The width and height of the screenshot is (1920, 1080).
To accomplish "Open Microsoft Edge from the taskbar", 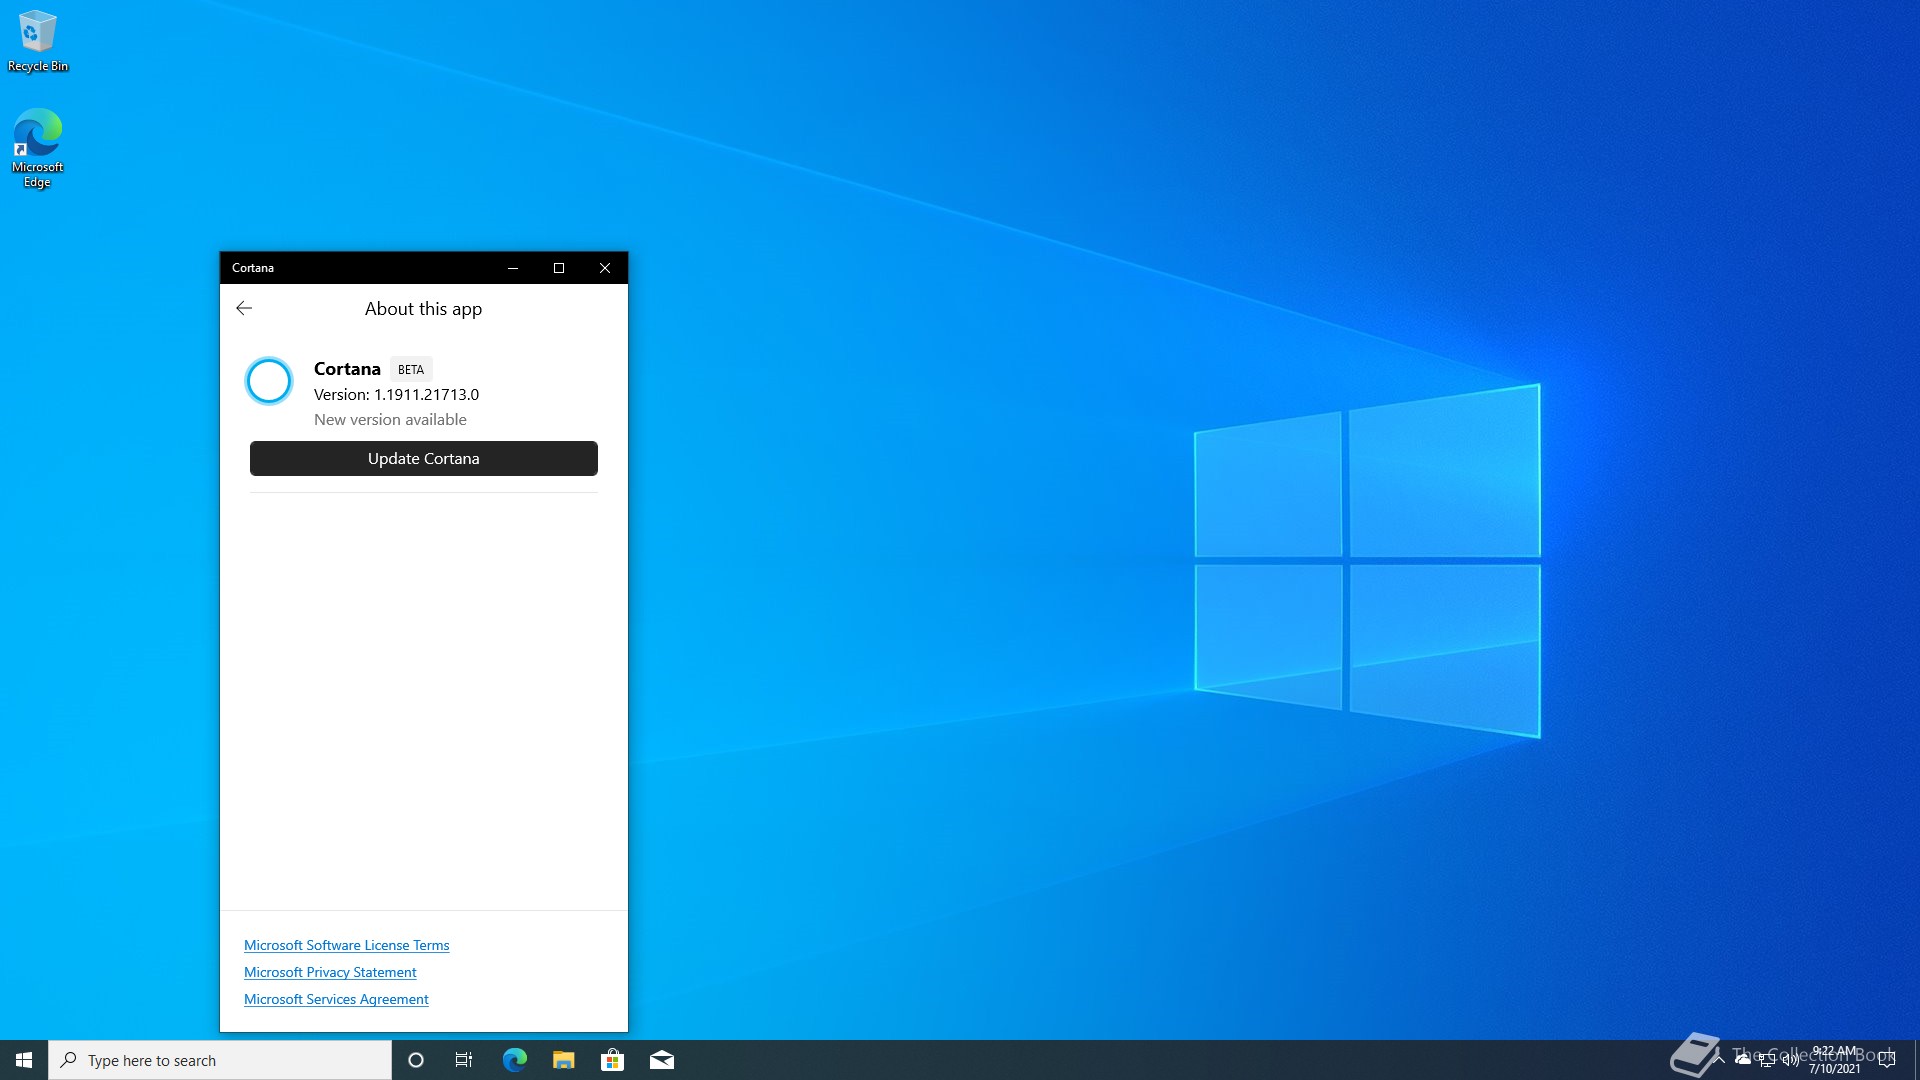I will [x=514, y=1060].
